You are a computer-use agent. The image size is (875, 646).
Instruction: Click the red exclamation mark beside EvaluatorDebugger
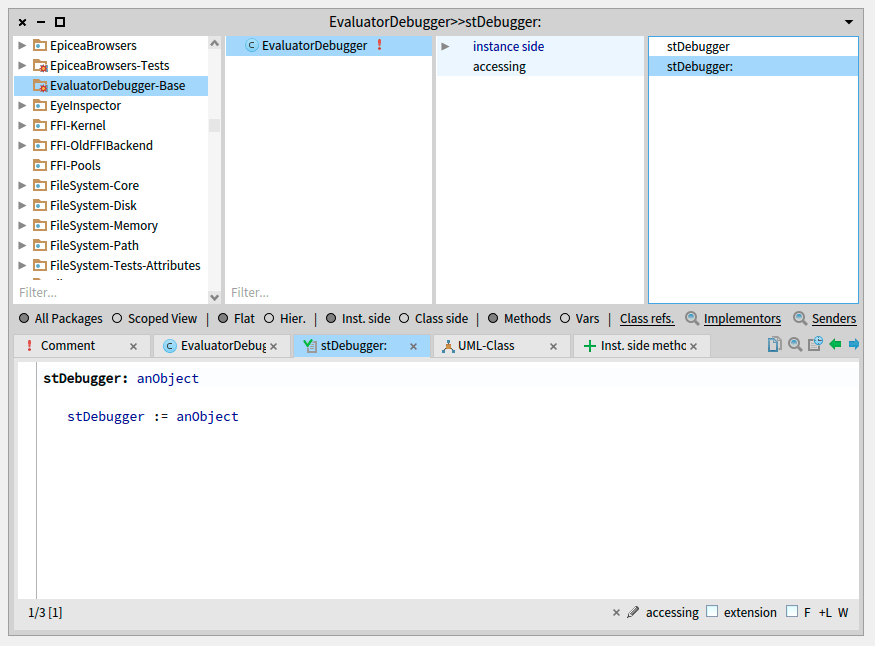[x=379, y=46]
